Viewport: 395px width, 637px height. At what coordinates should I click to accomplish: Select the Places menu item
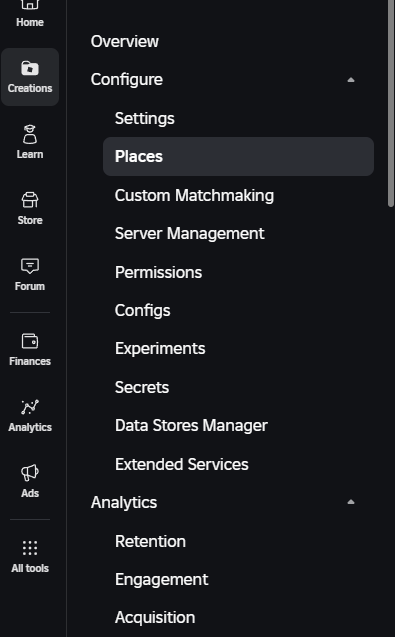tap(238, 156)
